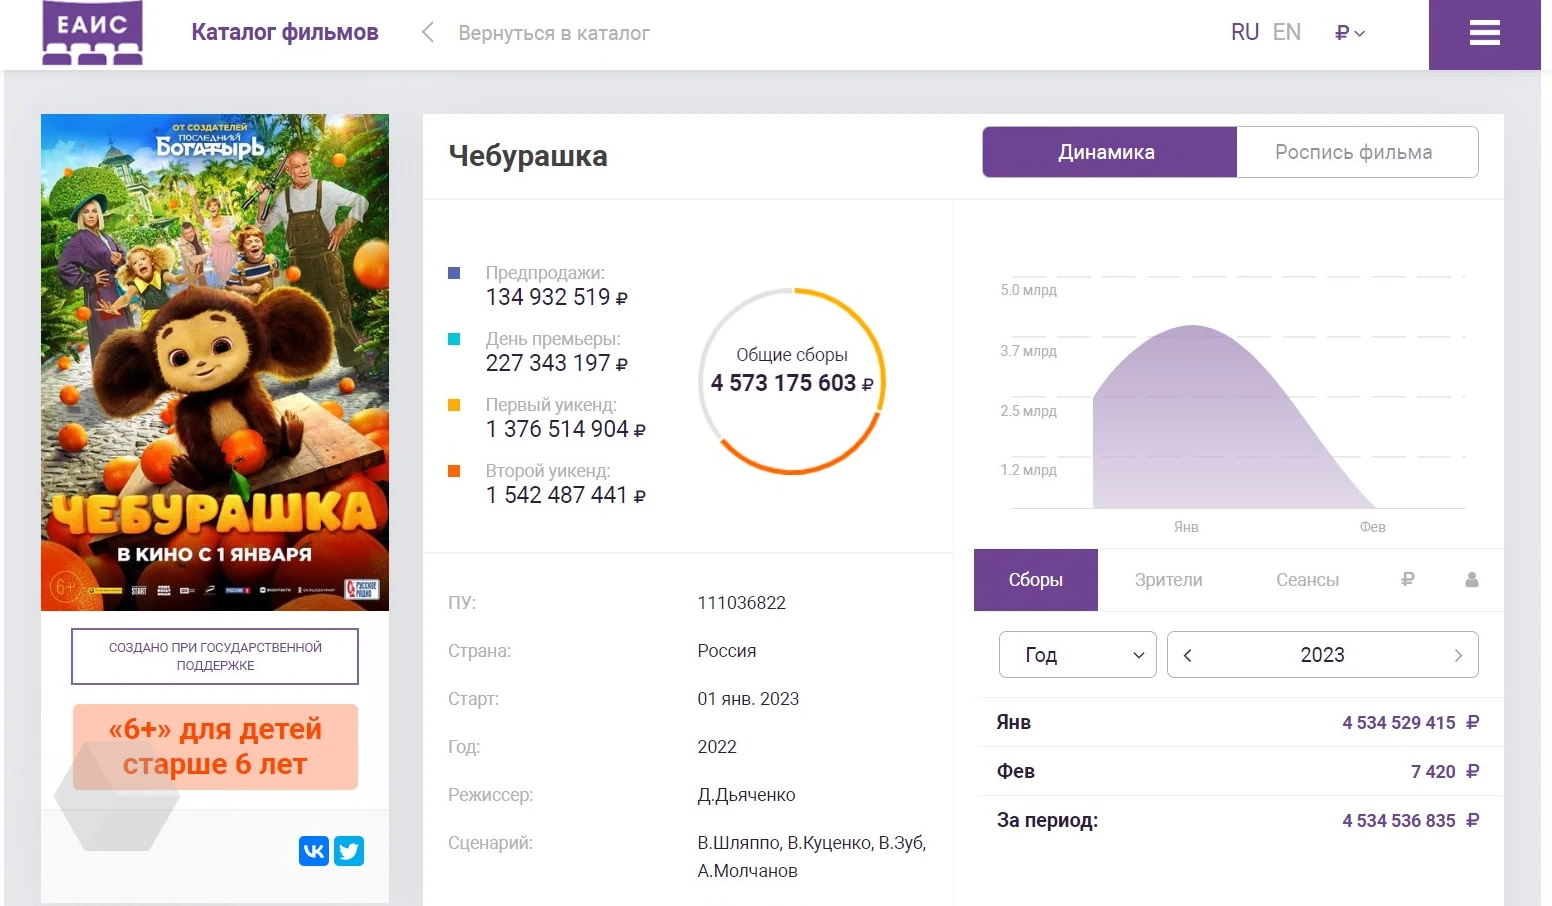The width and height of the screenshot is (1552, 906).
Task: Click director name Д.Дьяченко
Action: point(746,795)
